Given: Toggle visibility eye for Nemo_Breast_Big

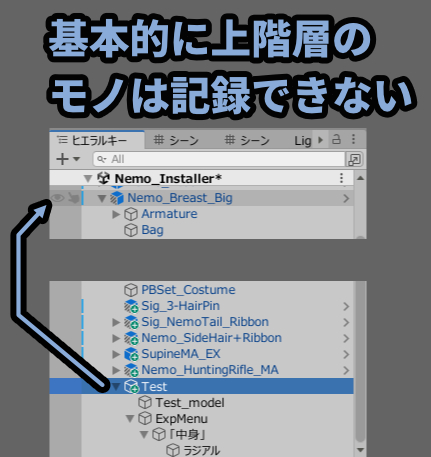Looking at the screenshot, I should tap(57, 198).
